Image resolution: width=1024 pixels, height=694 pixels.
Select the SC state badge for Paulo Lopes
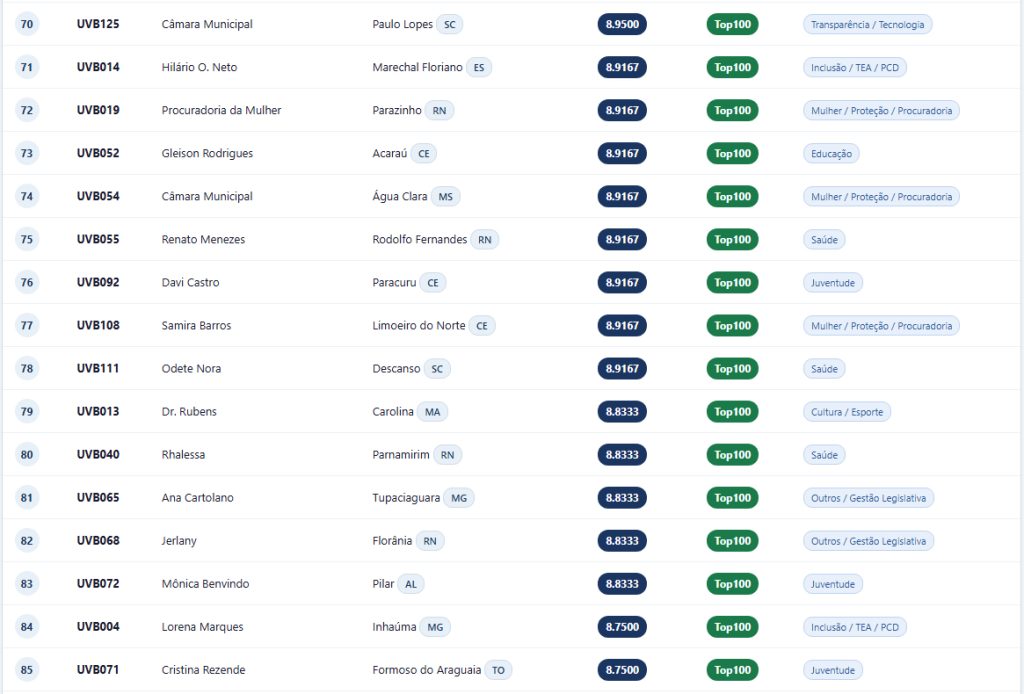tap(449, 24)
